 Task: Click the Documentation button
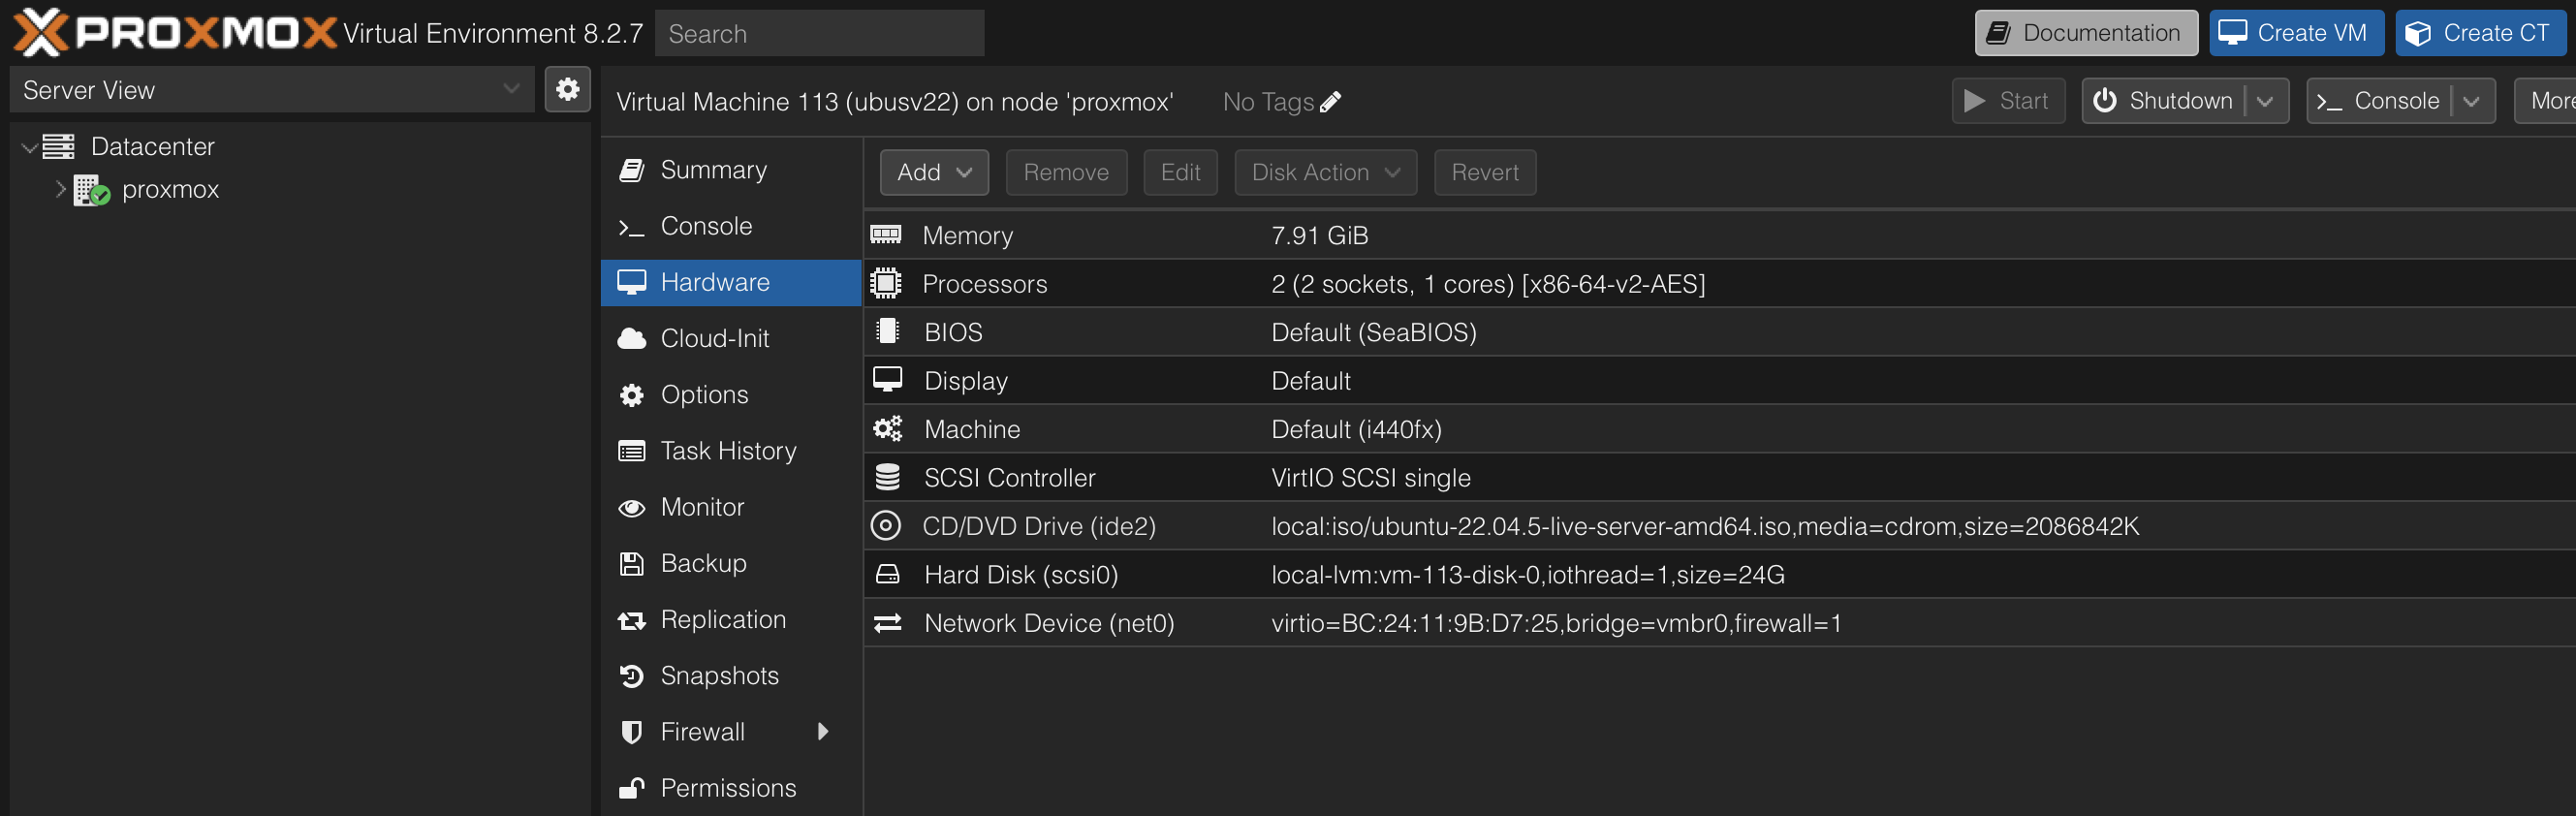pyautogui.click(x=2086, y=33)
